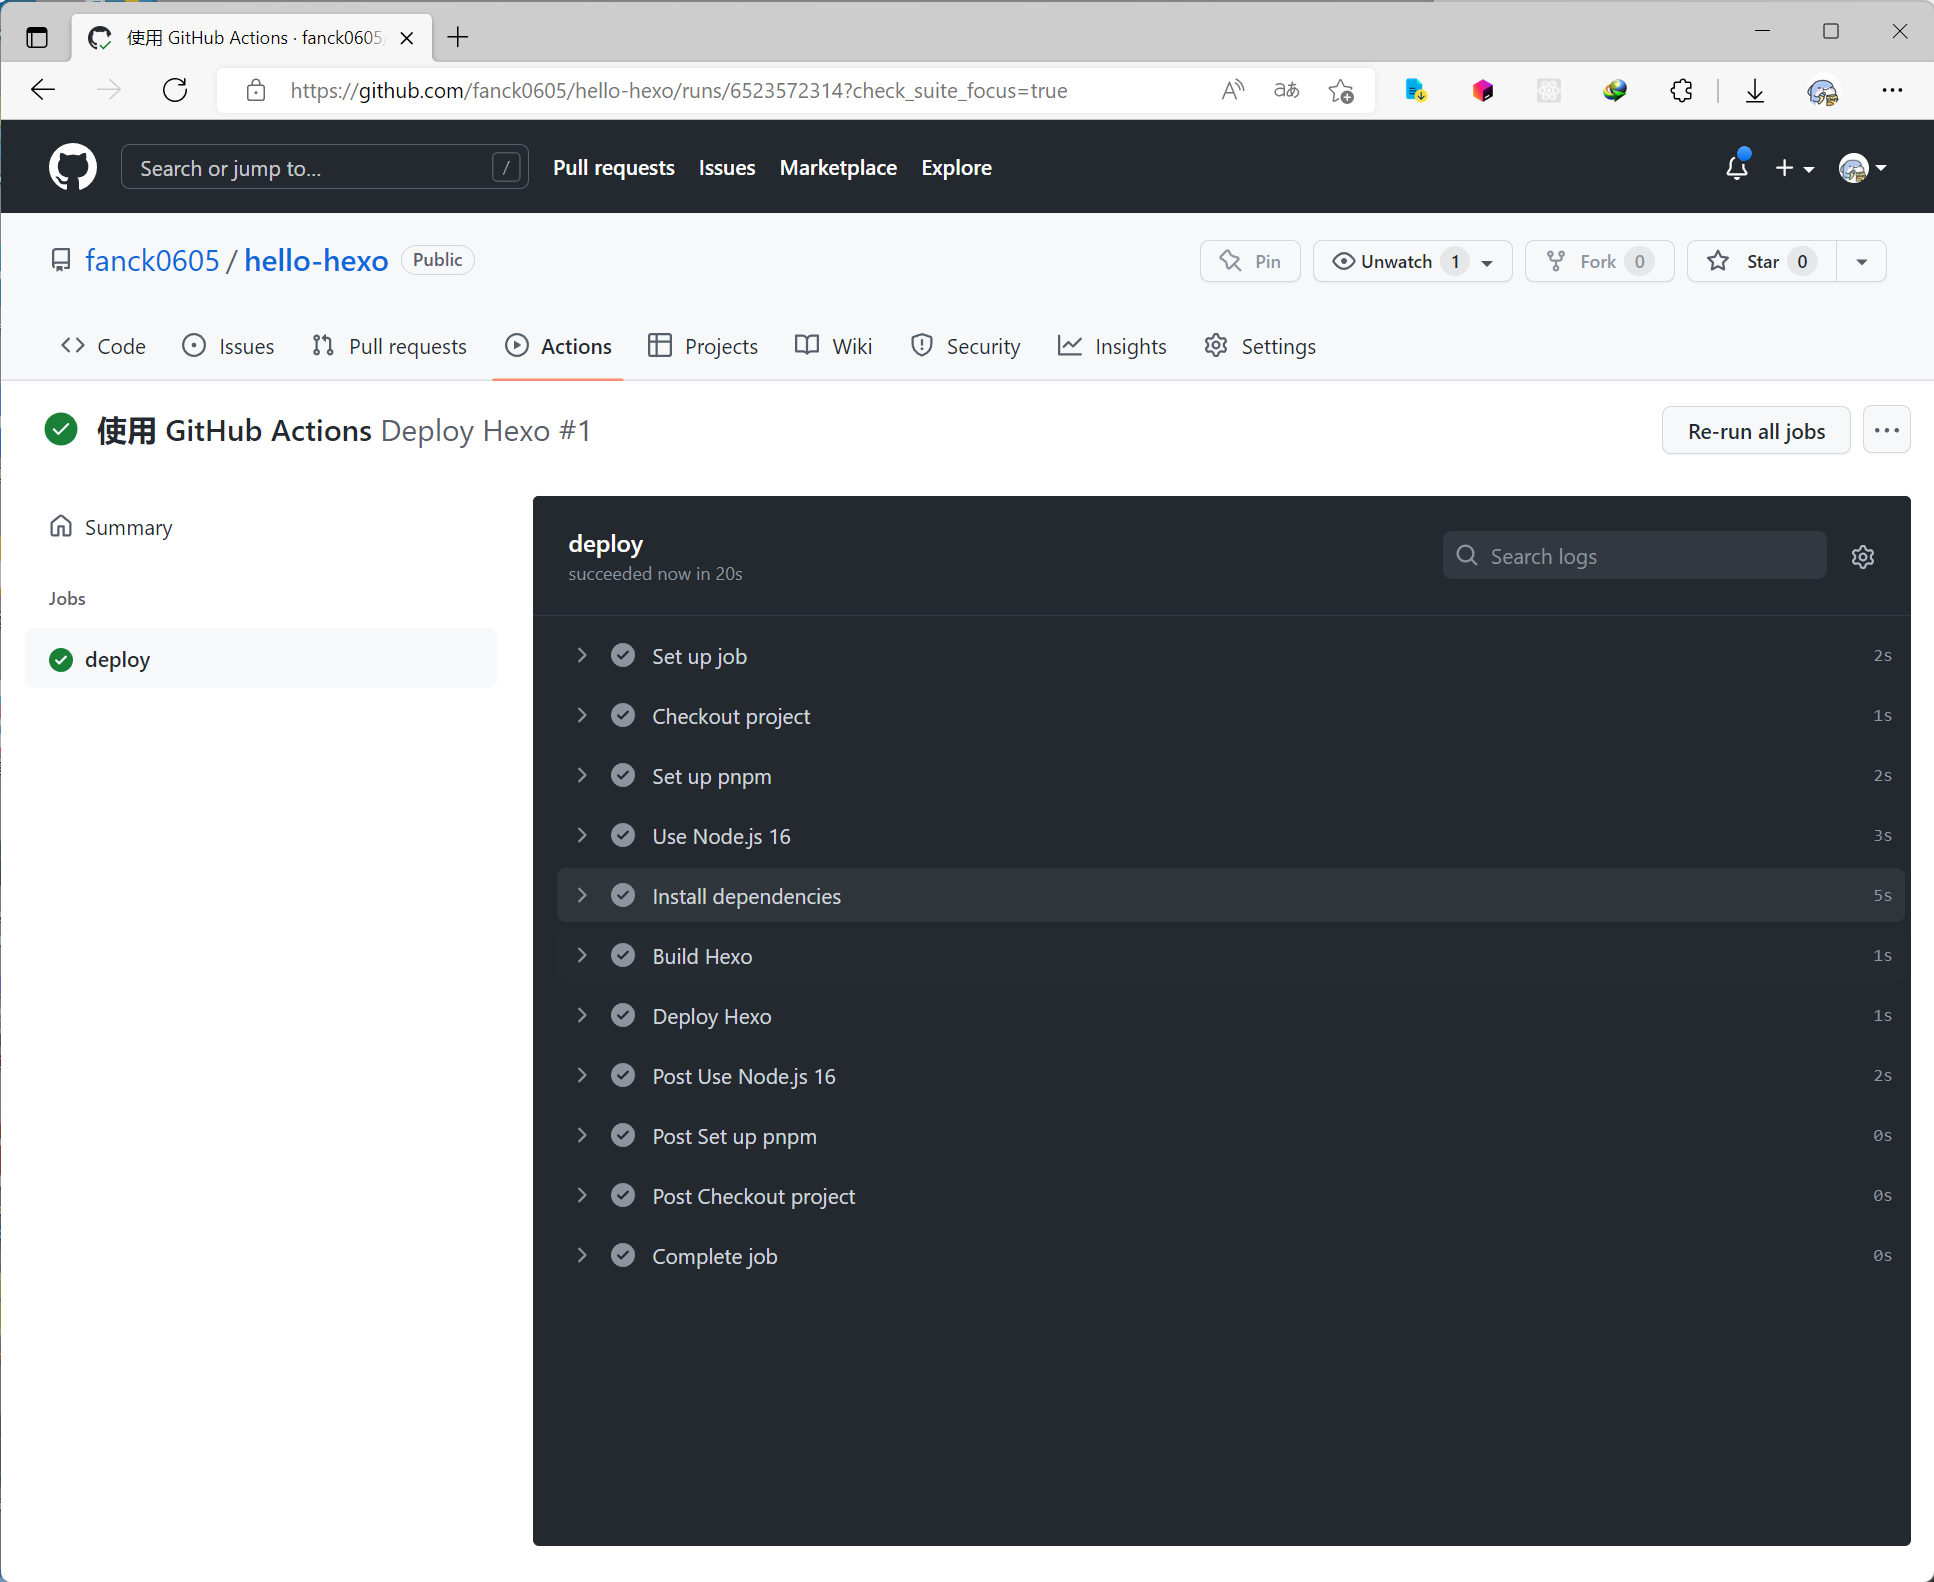Star the hello-hexo repository
Viewport: 1934px width, 1582px height.
point(1762,261)
